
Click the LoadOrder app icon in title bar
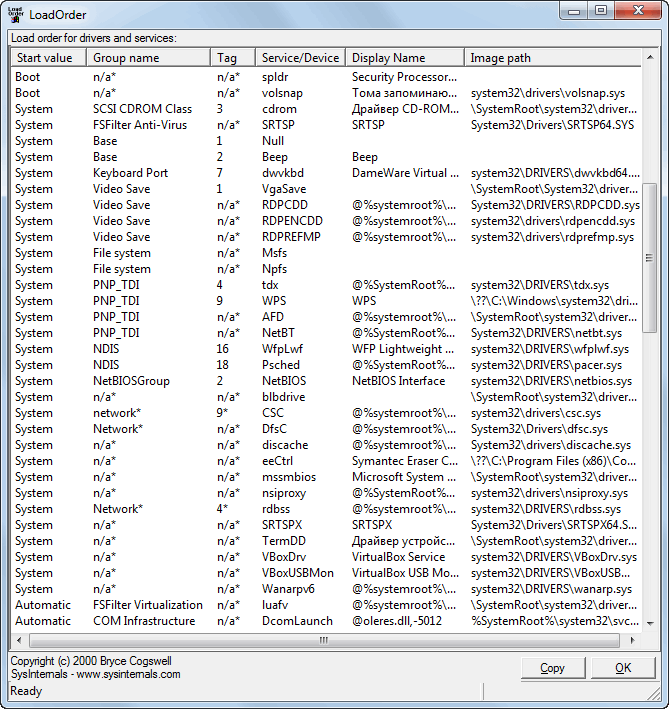pos(15,14)
